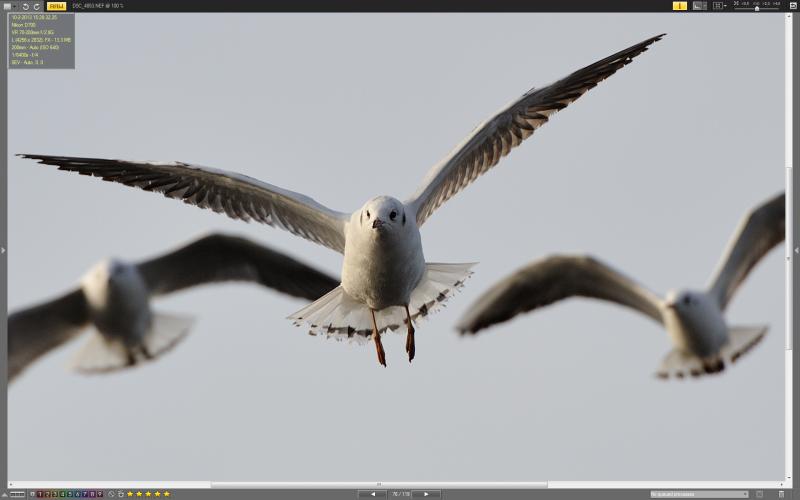The image size is (800, 500).
Task: Open the layout options dropdown
Action: point(720,6)
